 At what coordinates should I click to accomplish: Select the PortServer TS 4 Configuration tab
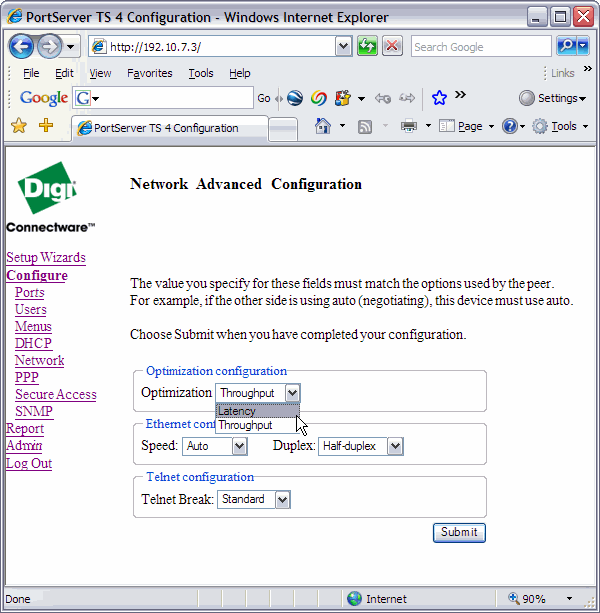pyautogui.click(x=170, y=128)
